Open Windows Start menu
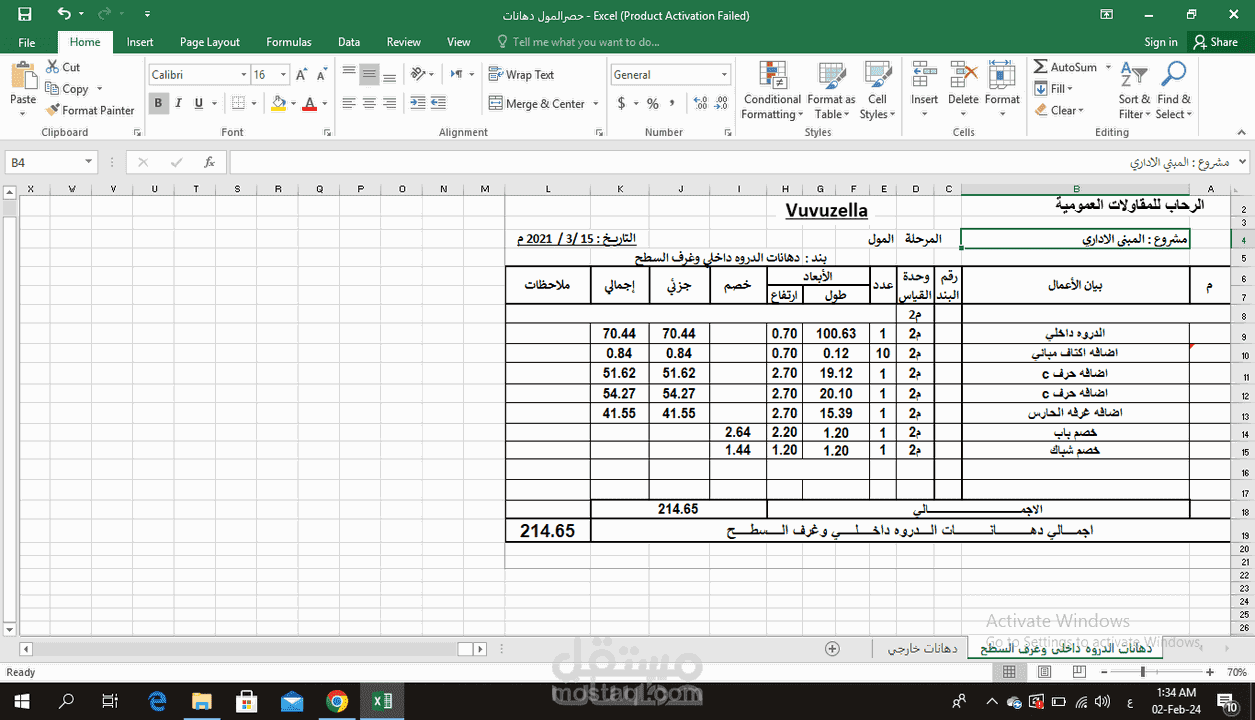Viewport: 1255px width, 720px height. click(x=20, y=701)
